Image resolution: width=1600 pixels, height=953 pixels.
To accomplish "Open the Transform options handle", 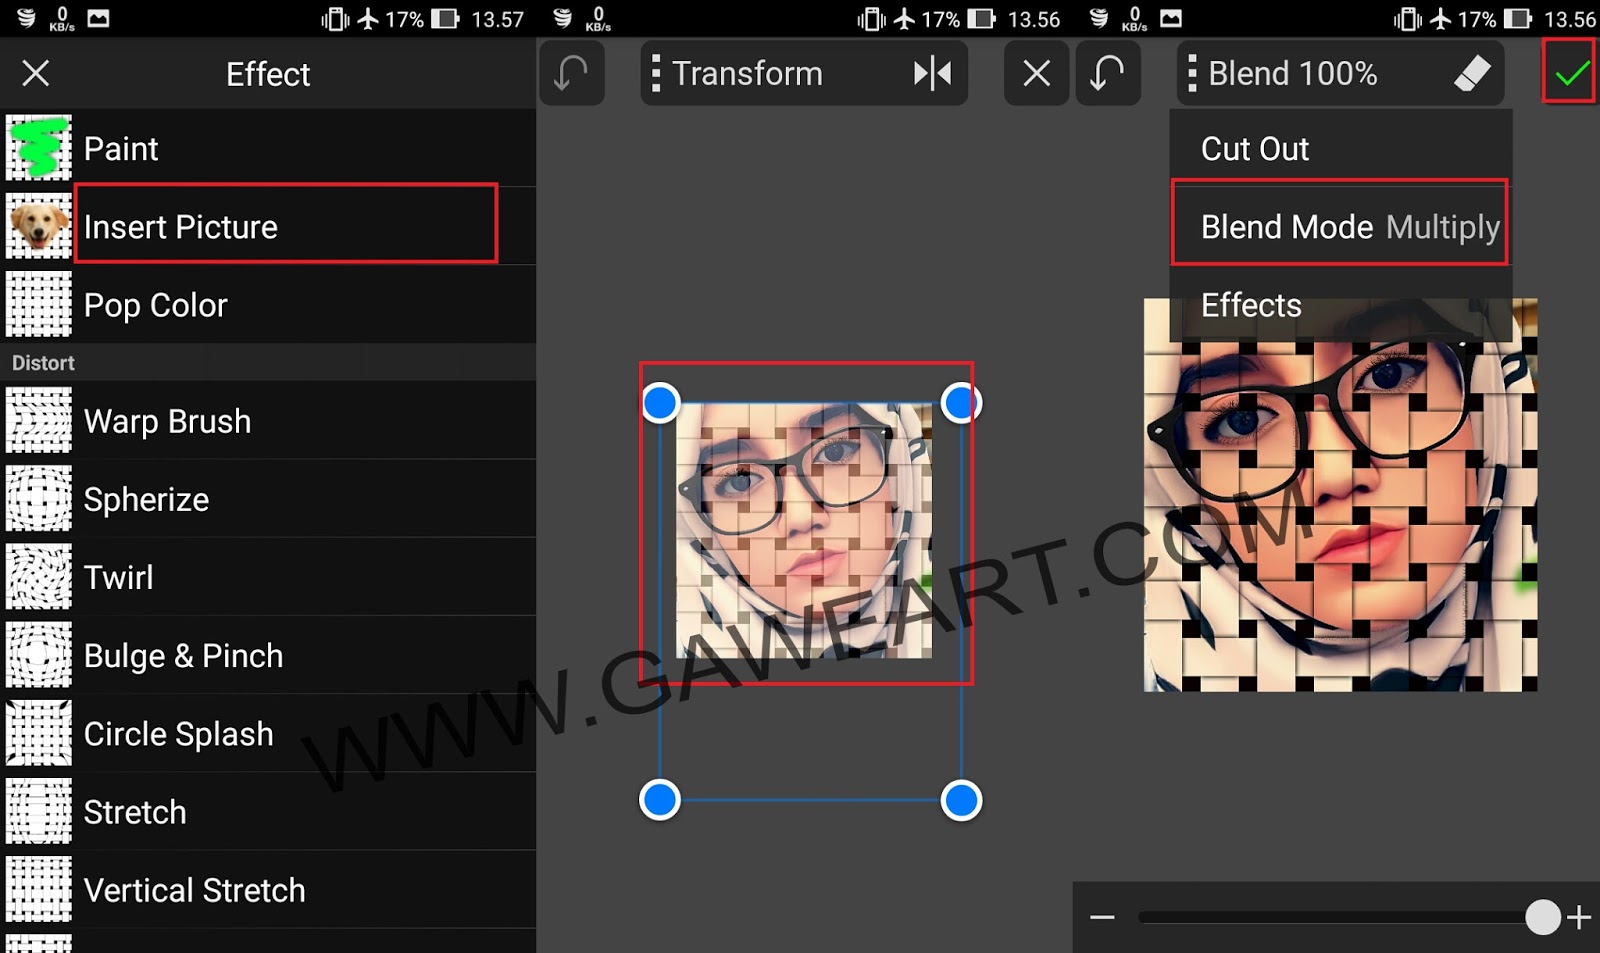I will click(x=659, y=73).
